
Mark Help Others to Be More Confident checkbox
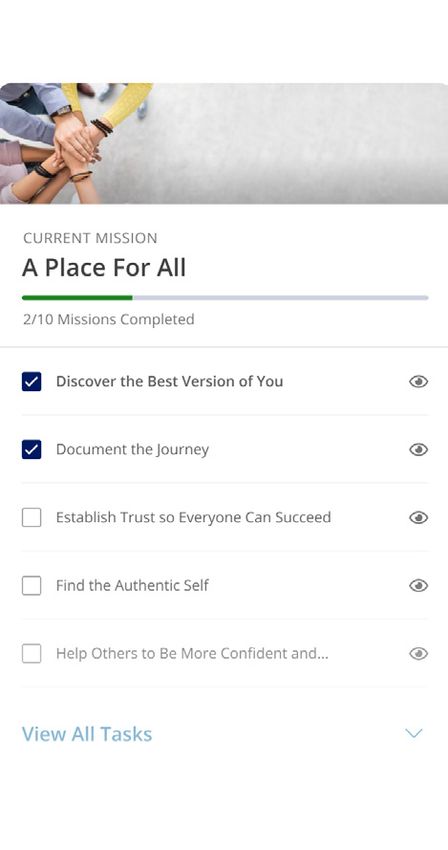point(31,654)
